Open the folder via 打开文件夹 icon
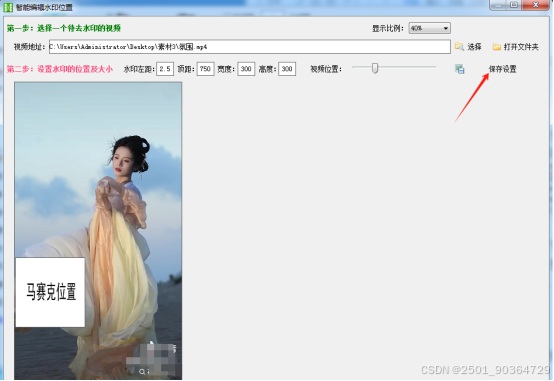Viewport: 554px width, 381px height. pyautogui.click(x=497, y=47)
